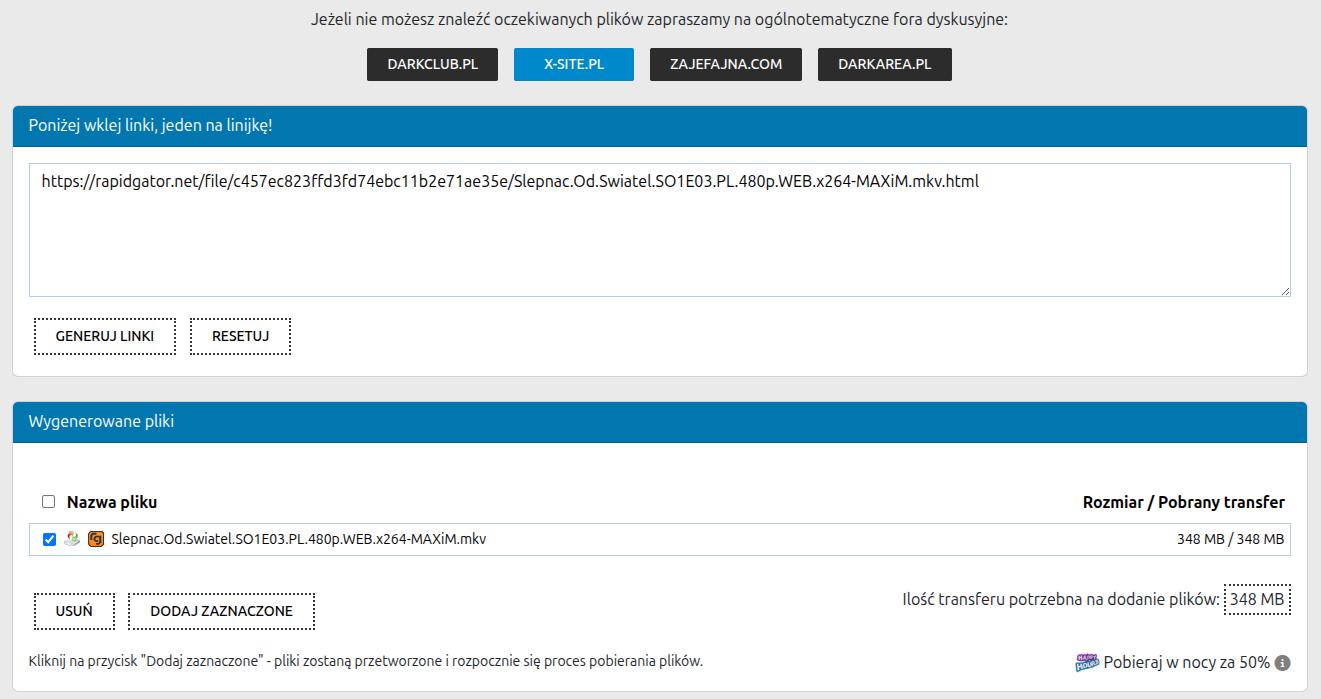The height and width of the screenshot is (699, 1321).
Task: Click the Rapidgator hoster icon beside filename
Action: (x=97, y=537)
